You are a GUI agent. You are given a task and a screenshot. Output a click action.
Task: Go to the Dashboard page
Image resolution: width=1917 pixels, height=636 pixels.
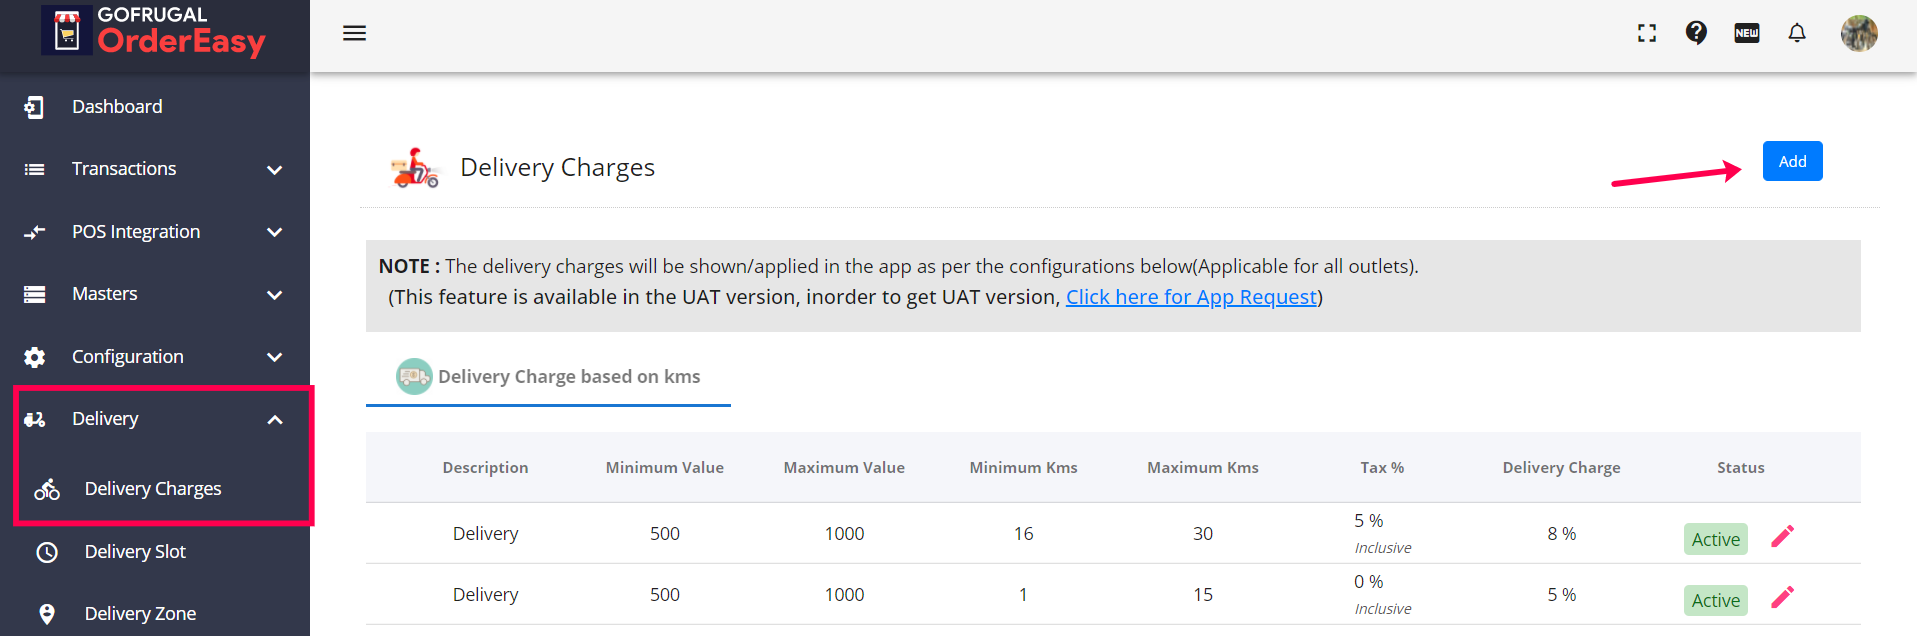pyautogui.click(x=117, y=107)
